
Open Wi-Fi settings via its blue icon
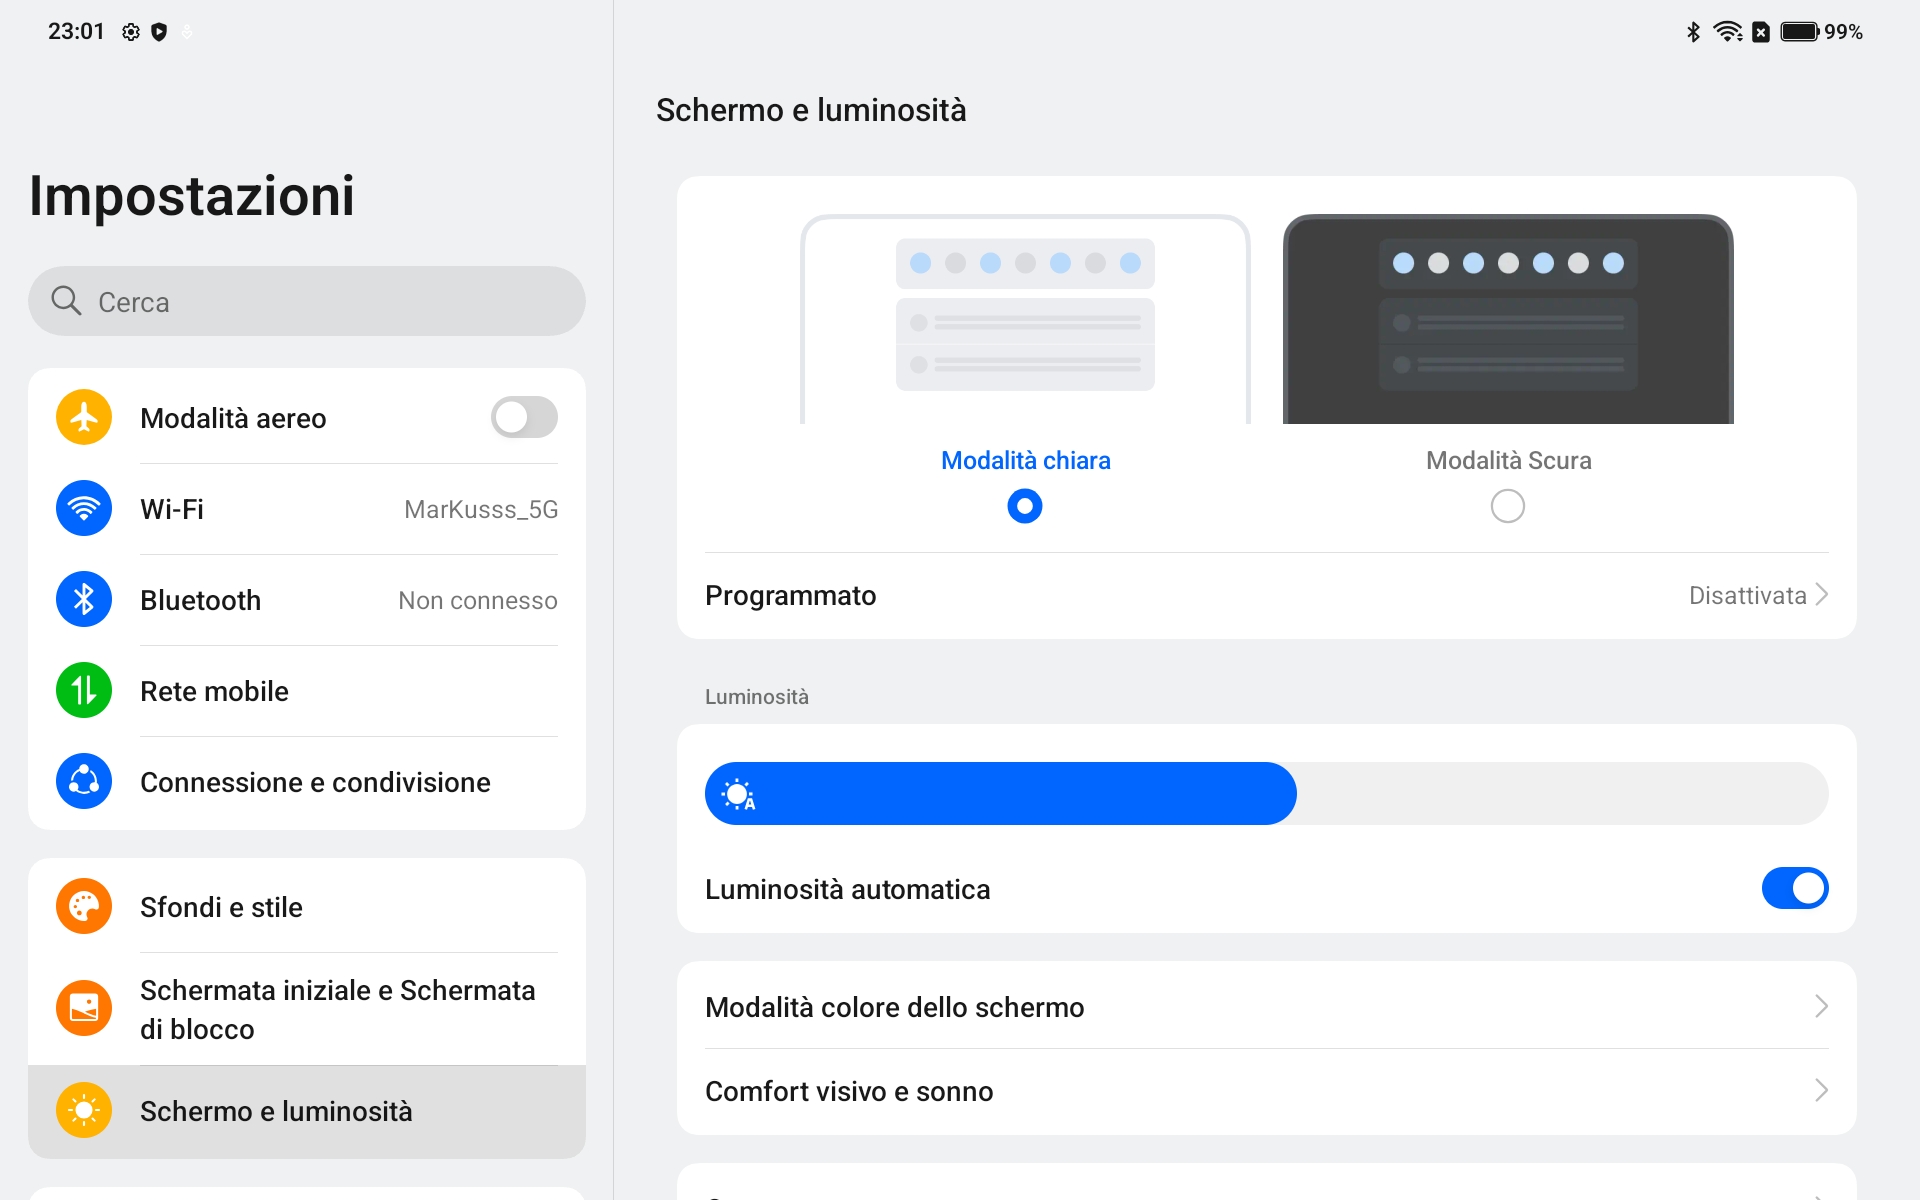84,508
